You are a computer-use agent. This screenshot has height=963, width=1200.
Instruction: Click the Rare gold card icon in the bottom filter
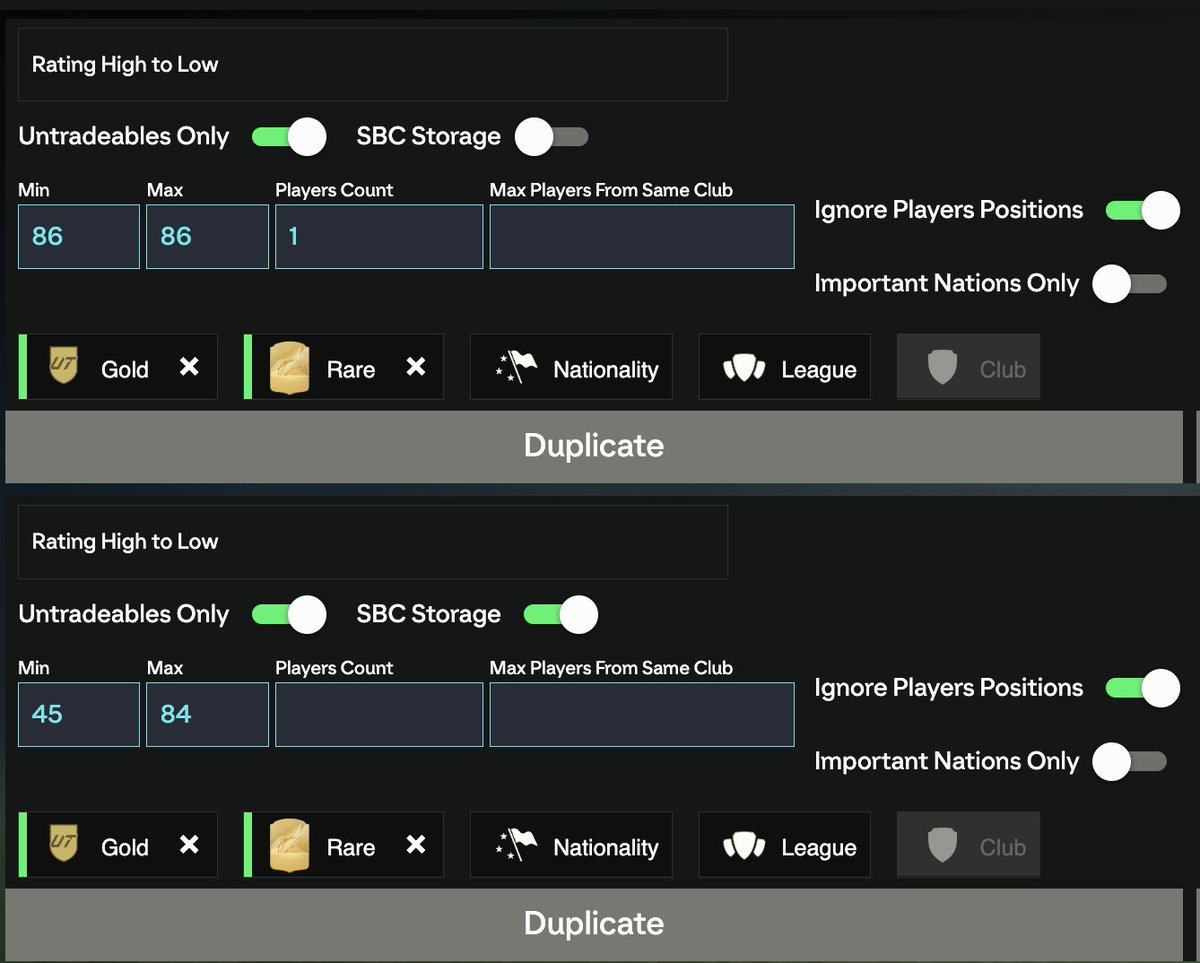click(x=289, y=846)
